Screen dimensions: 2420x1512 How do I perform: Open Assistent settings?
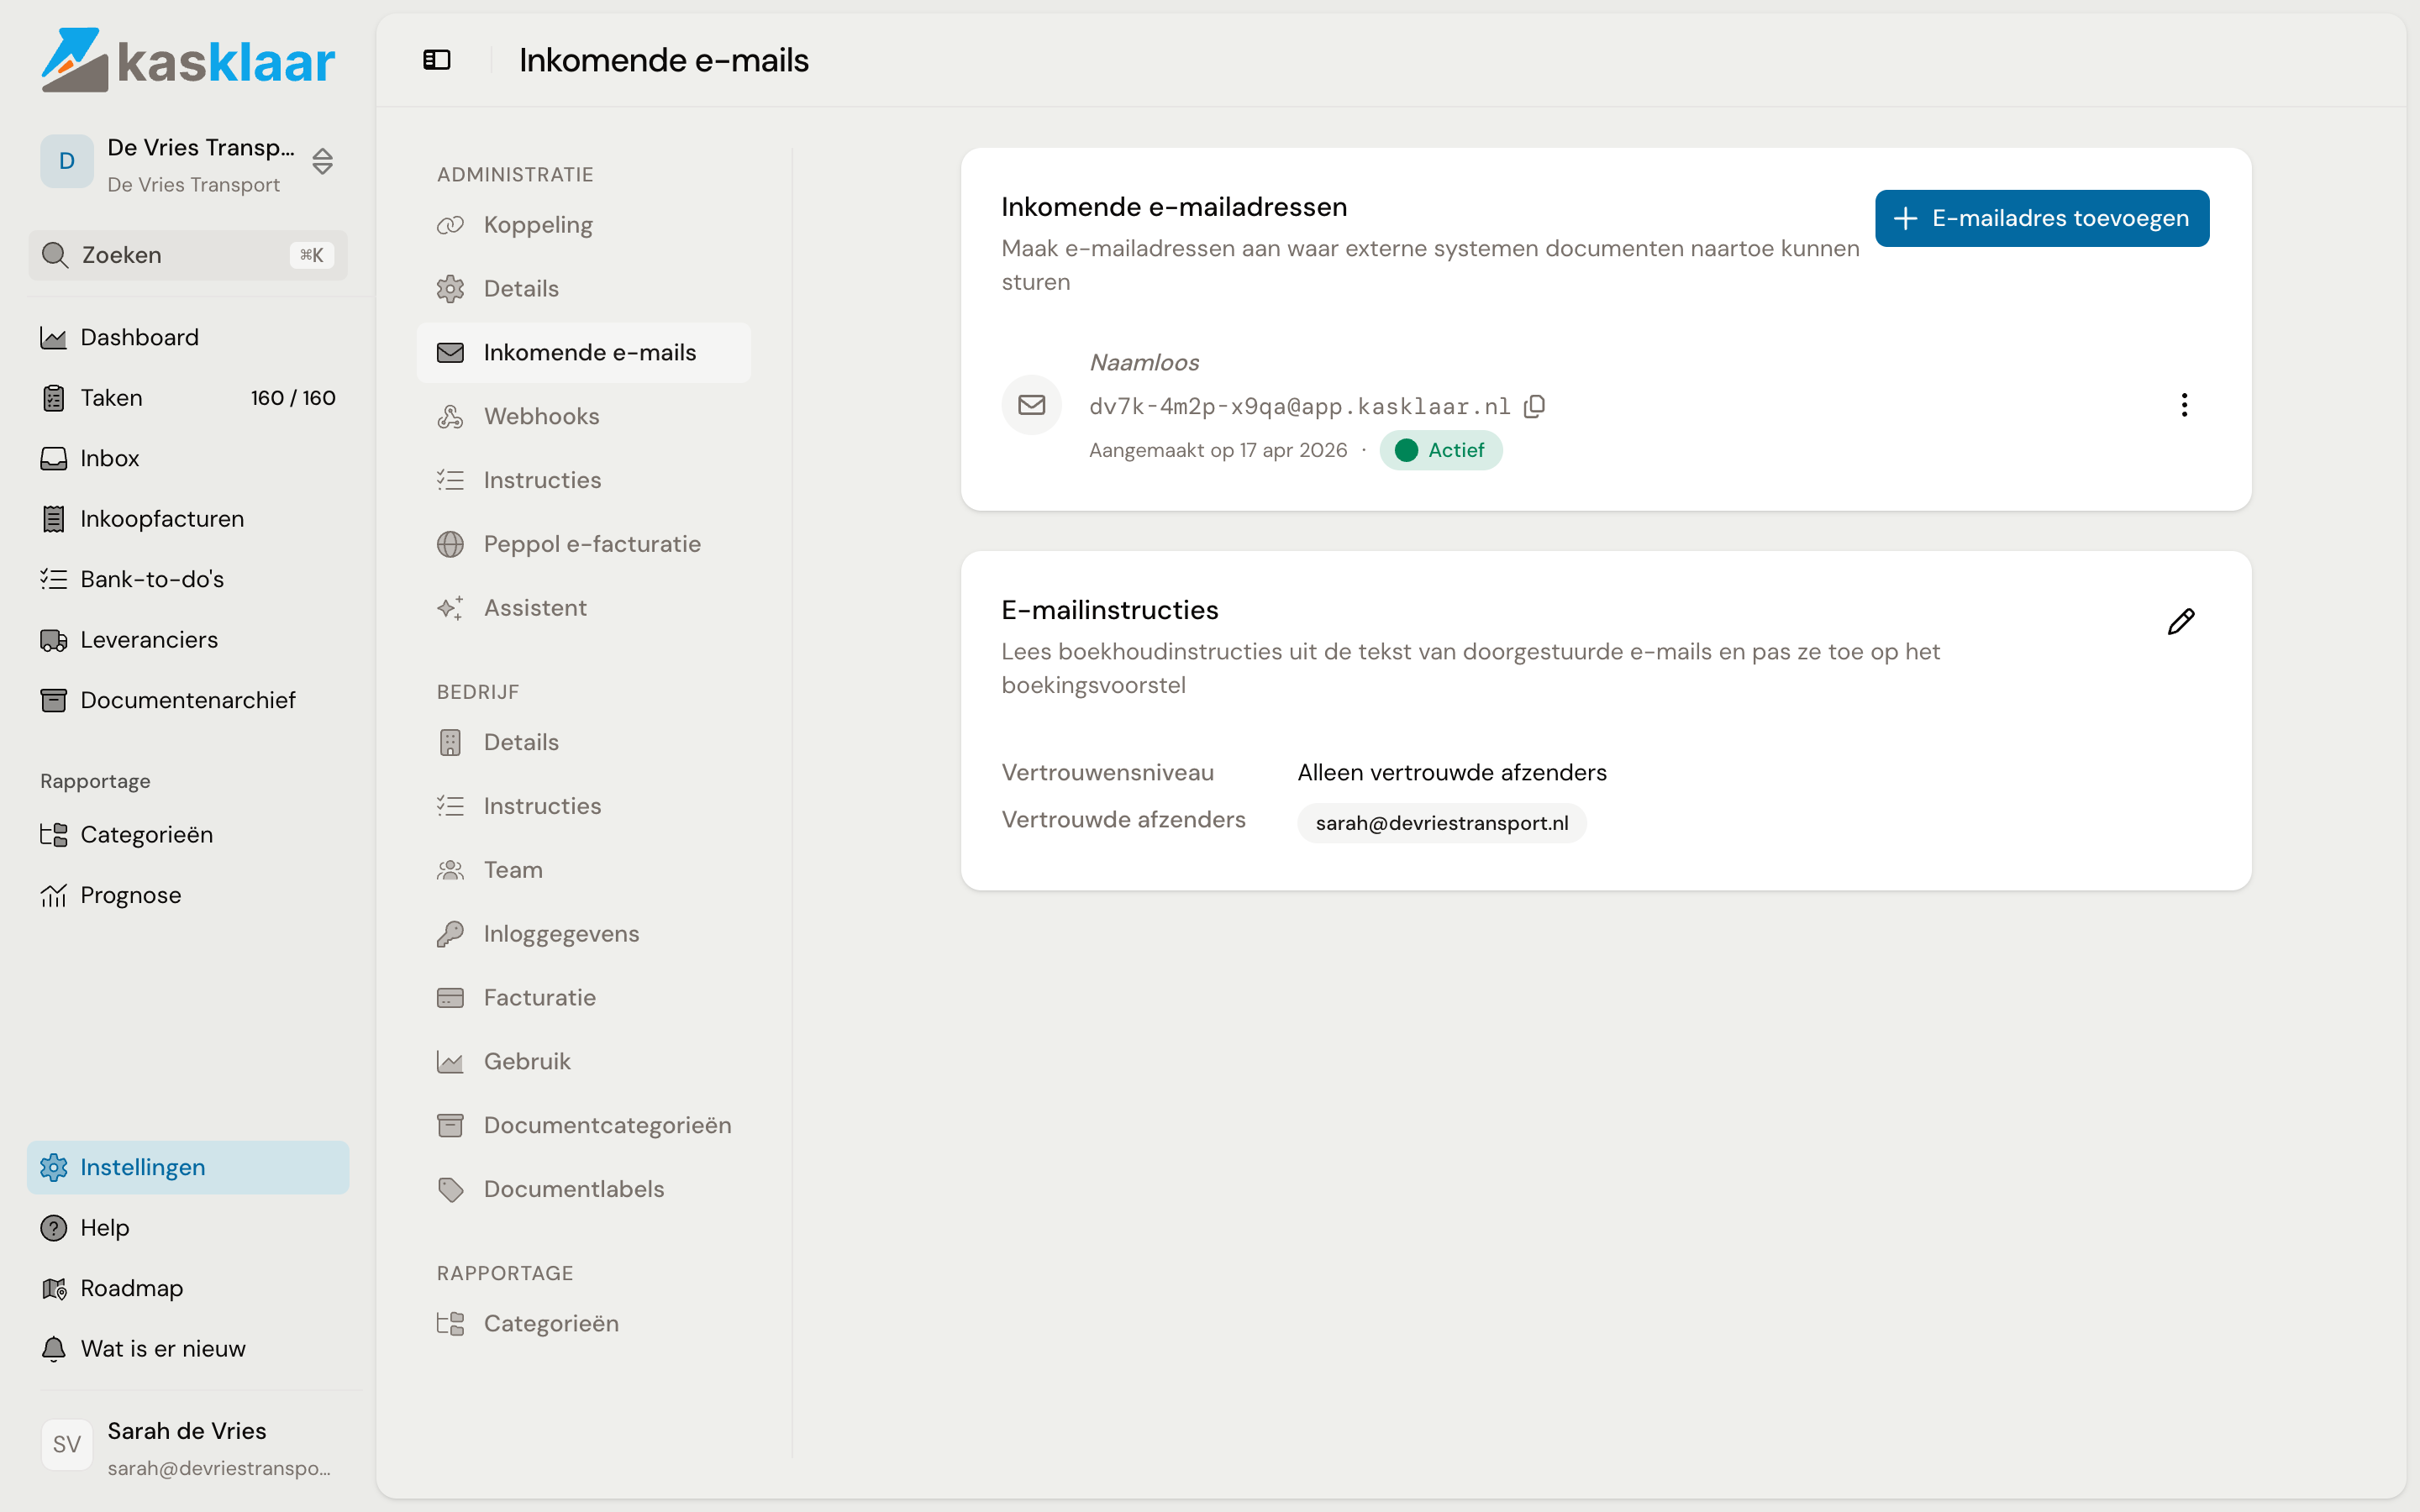(584, 608)
